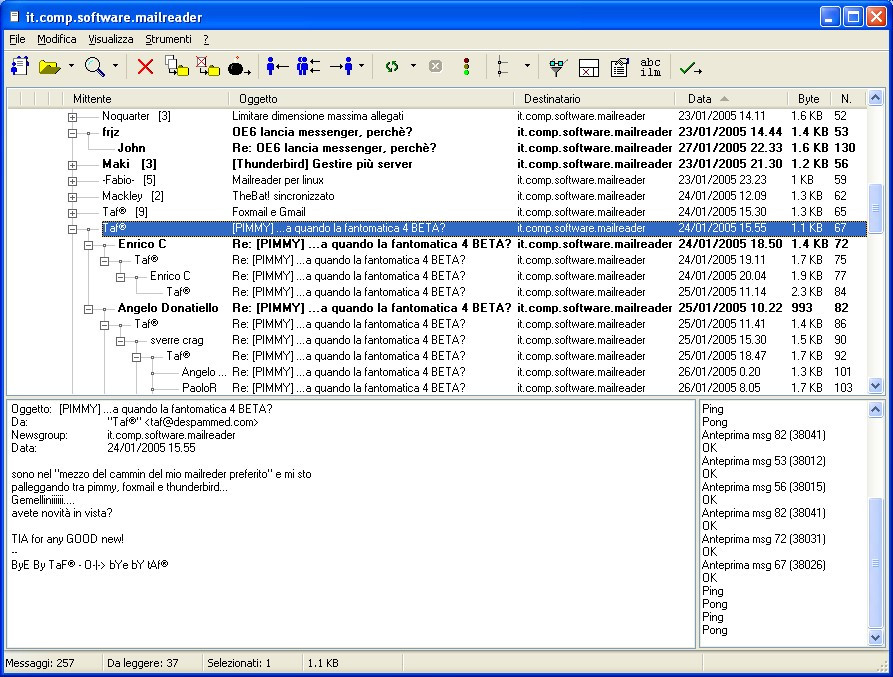Image resolution: width=893 pixels, height=677 pixels.
Task: Sort by Oggetto column header
Action: (x=371, y=99)
